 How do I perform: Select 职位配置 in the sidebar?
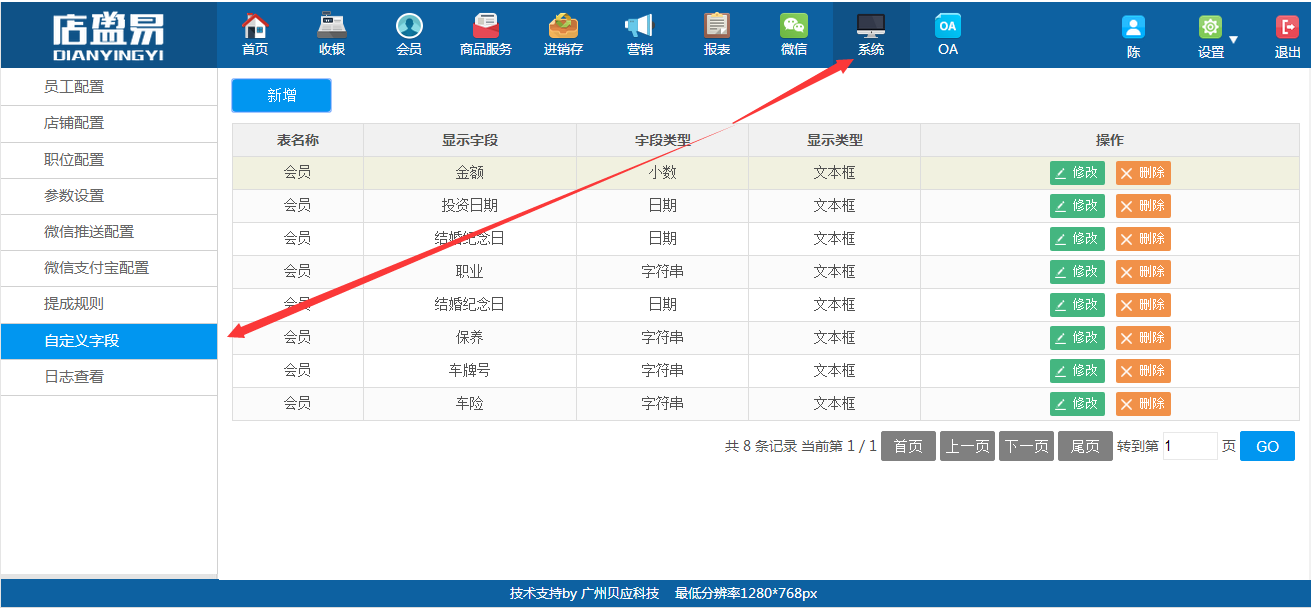point(109,160)
